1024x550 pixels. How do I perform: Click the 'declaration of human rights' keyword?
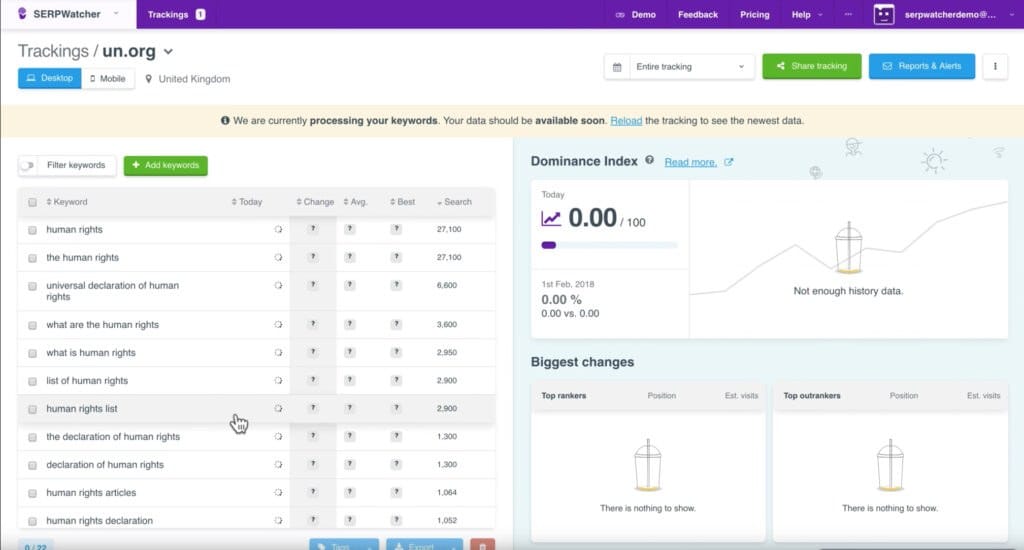point(105,465)
